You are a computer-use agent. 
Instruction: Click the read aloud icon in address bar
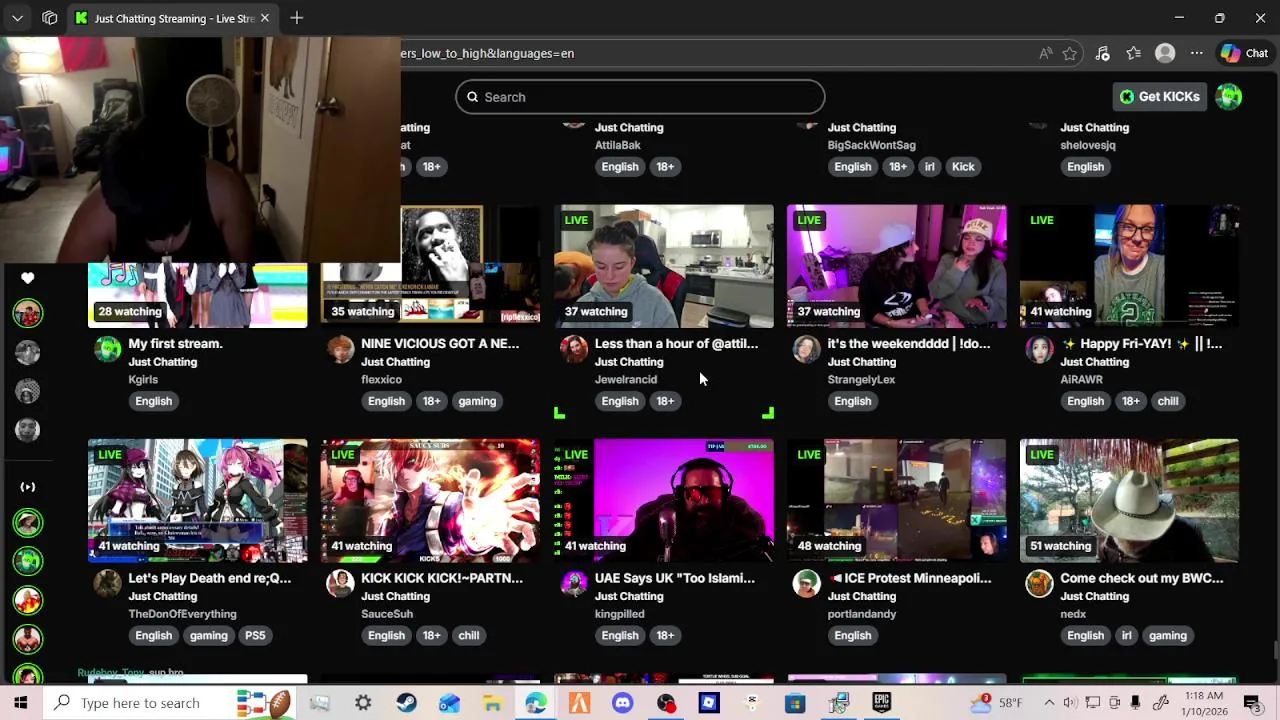(x=1045, y=53)
